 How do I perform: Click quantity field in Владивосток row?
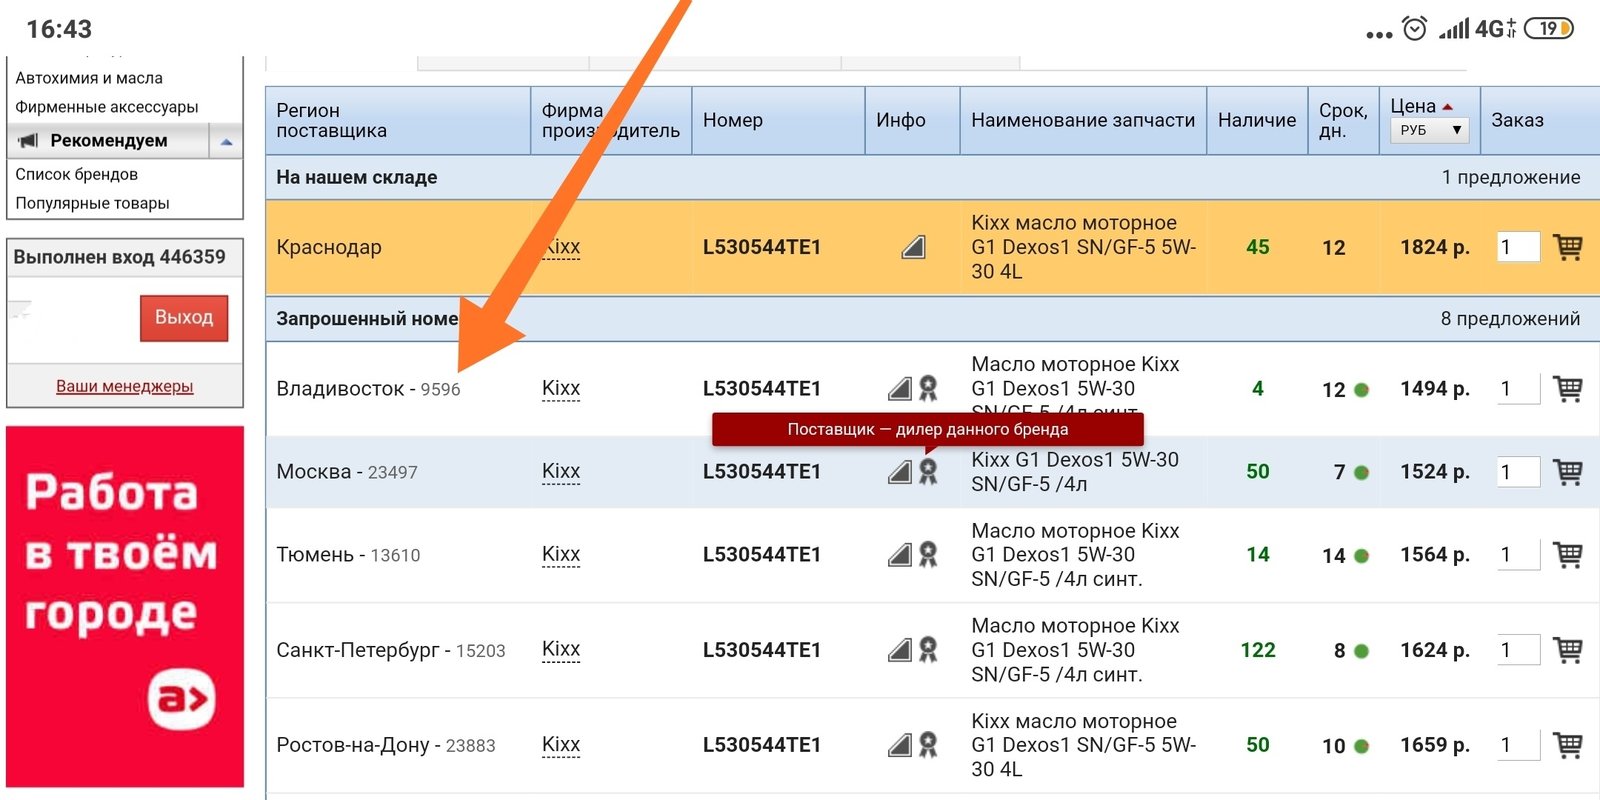(x=1518, y=389)
